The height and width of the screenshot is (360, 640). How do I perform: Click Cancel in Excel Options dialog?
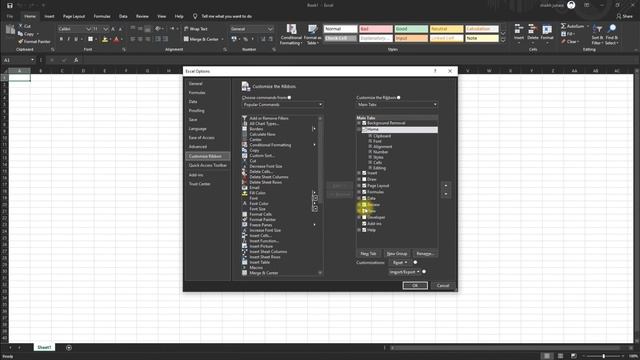click(443, 285)
